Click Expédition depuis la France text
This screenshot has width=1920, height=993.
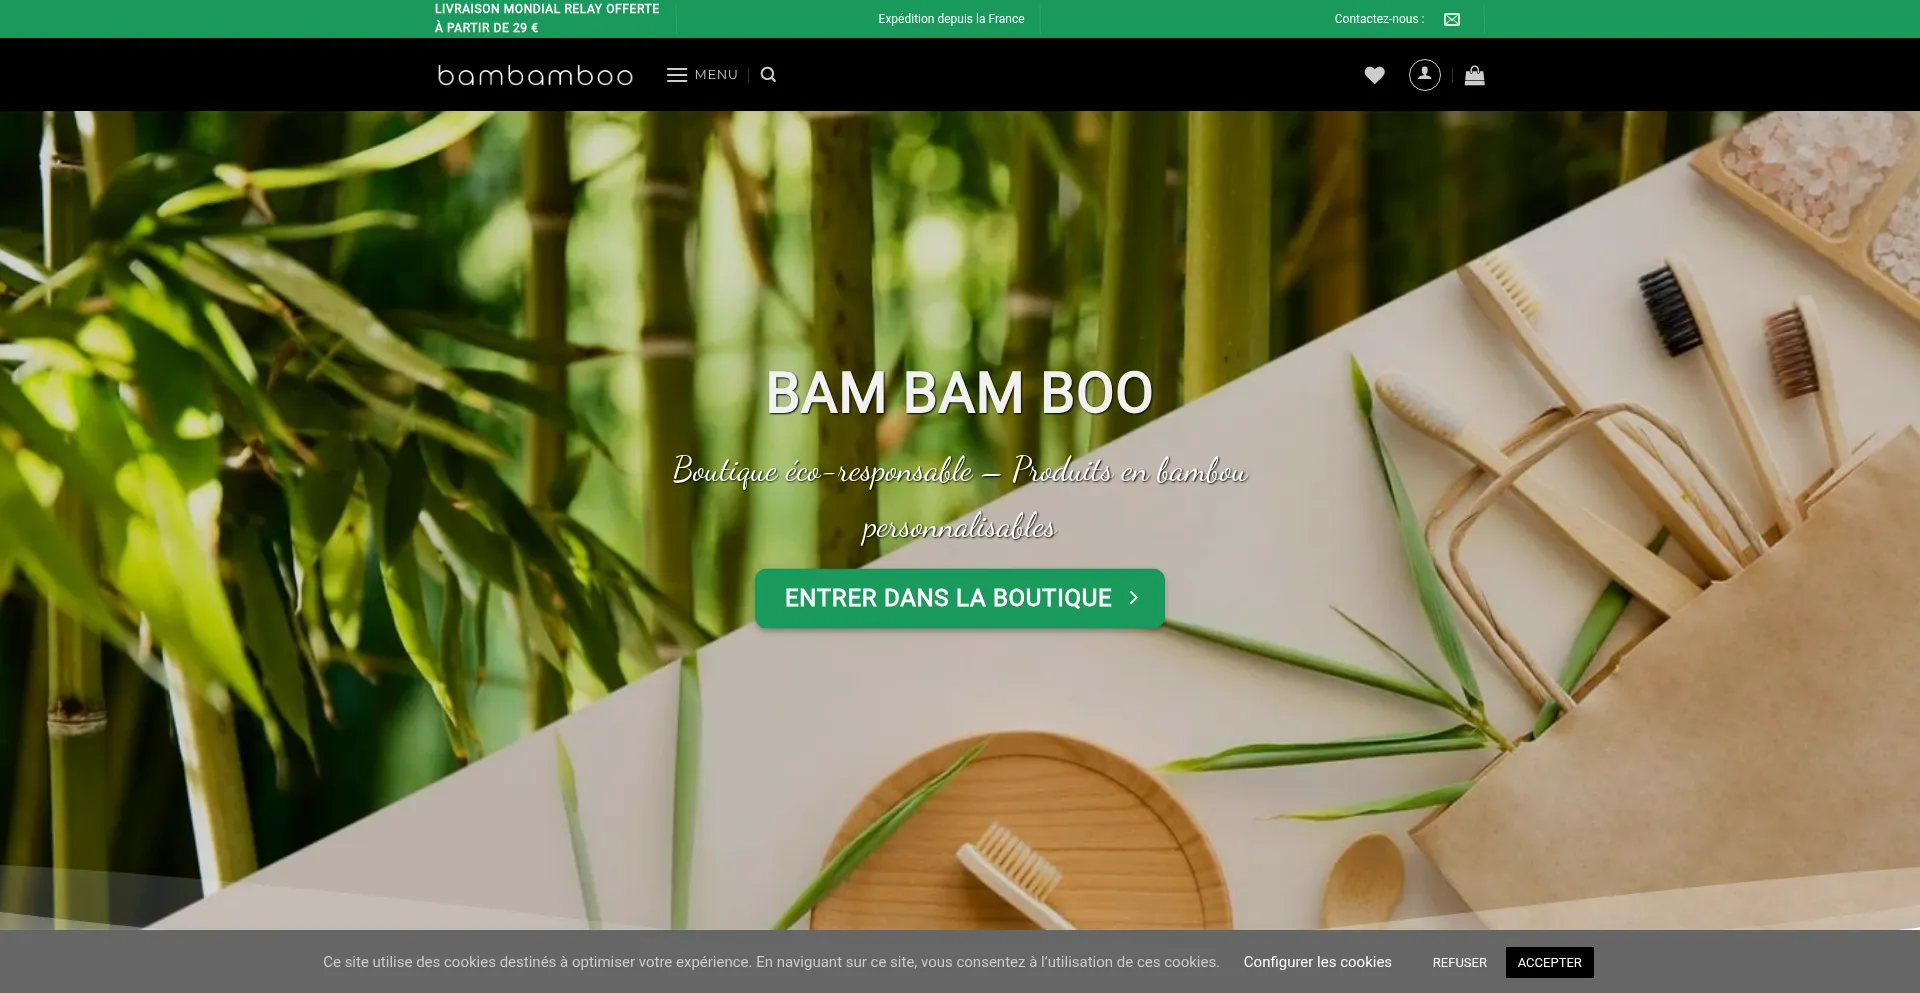pyautogui.click(x=951, y=19)
